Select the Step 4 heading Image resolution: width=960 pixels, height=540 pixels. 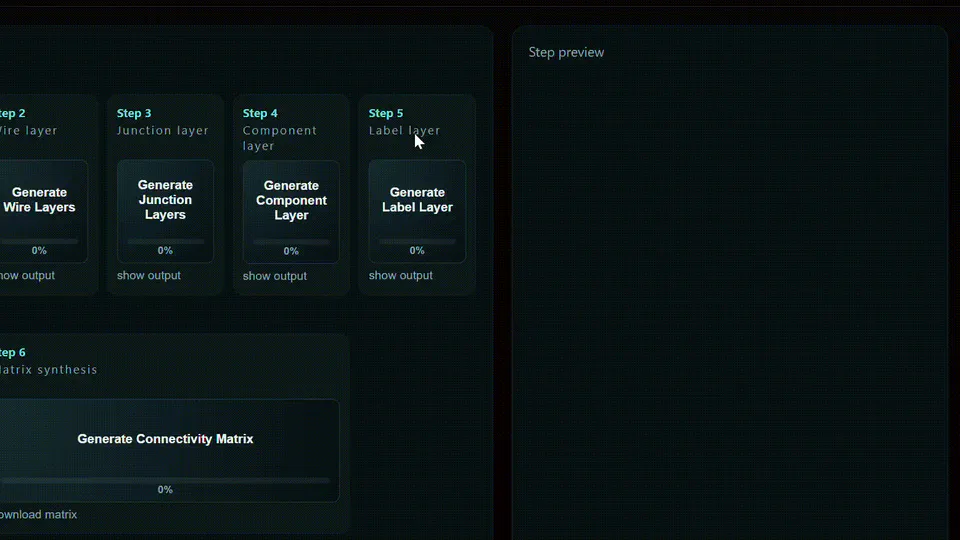point(260,113)
